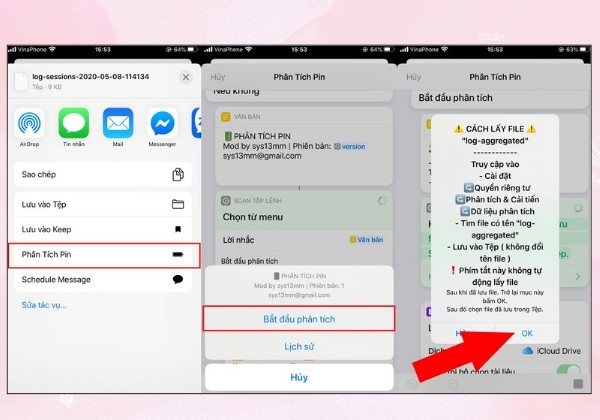Tap the Bắt đầu phân tích header item
Image resolution: width=600 pixels, height=420 pixels.
[x=455, y=98]
